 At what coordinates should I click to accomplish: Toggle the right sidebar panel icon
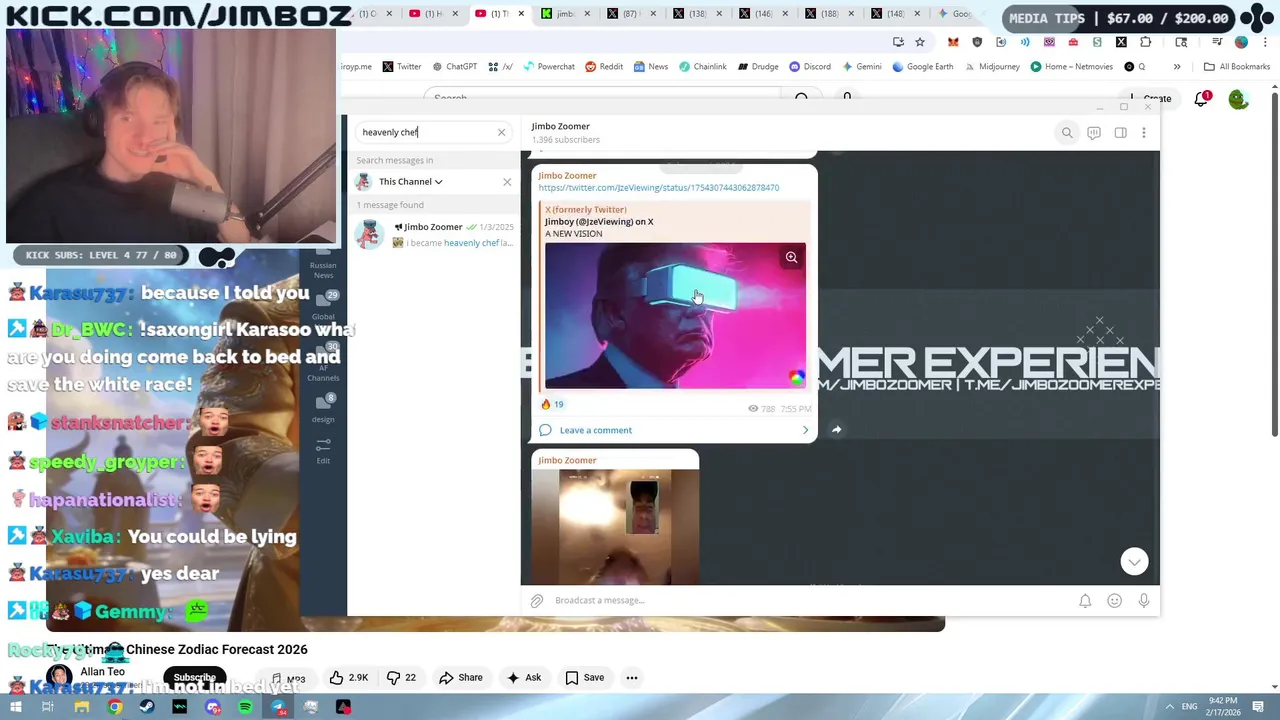tap(1121, 133)
